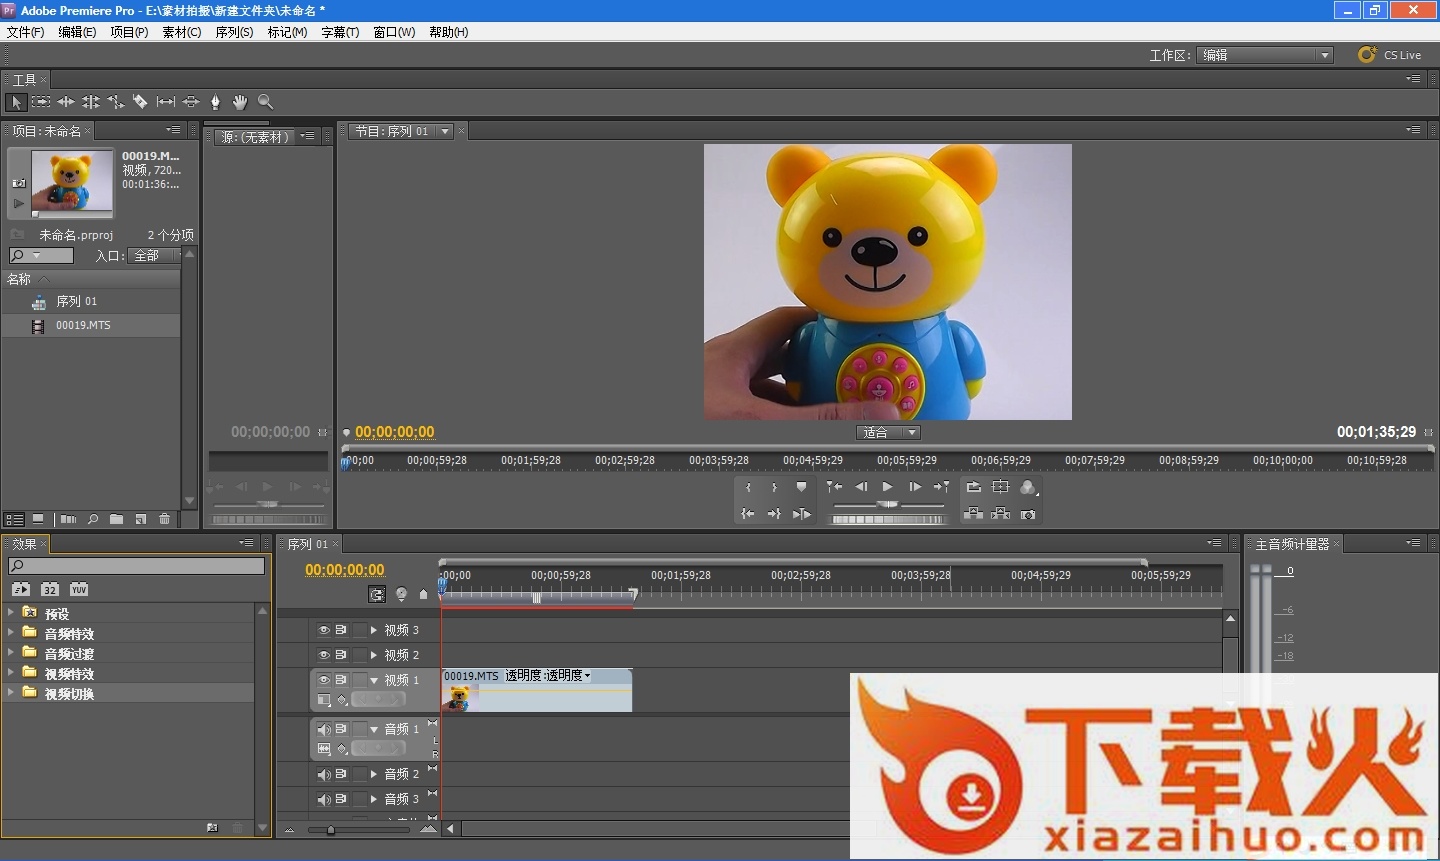Collapse the 视频 1 track

pyautogui.click(x=374, y=680)
